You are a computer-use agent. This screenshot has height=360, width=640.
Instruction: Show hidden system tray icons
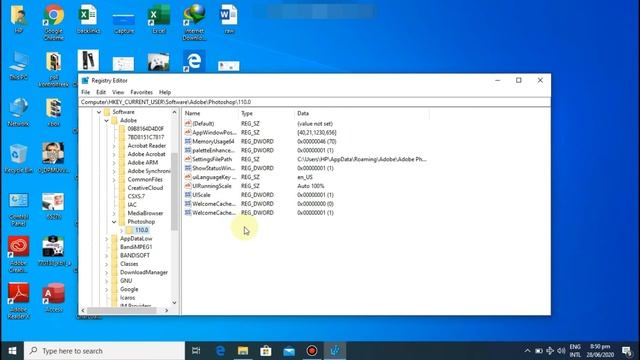[527, 351]
